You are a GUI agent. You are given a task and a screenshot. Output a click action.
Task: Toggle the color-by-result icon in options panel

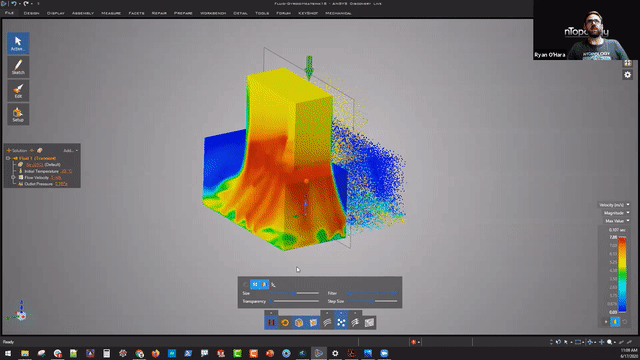click(x=264, y=284)
